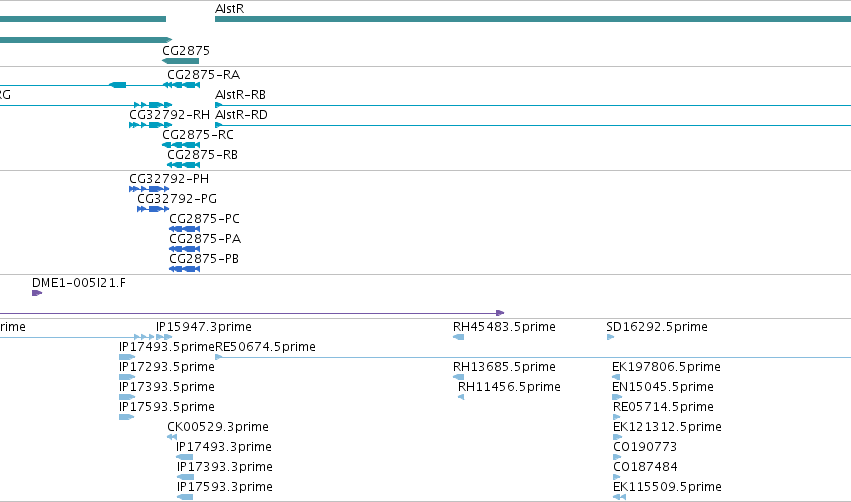Image resolution: width=851 pixels, height=502 pixels.
Task: Select CG2875-RC transcript label
Action: pos(198,135)
